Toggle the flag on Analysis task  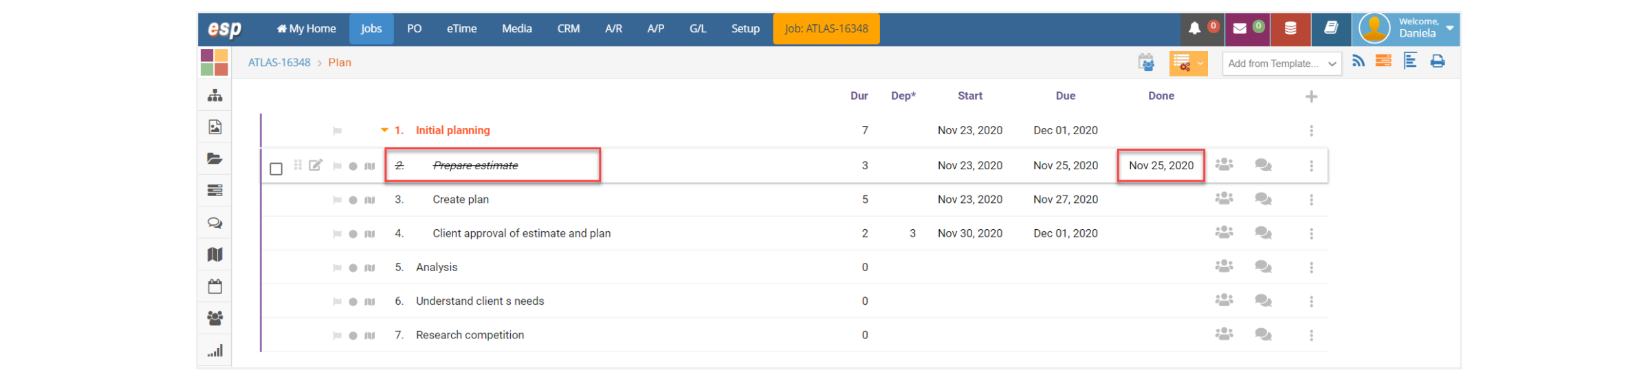337,268
